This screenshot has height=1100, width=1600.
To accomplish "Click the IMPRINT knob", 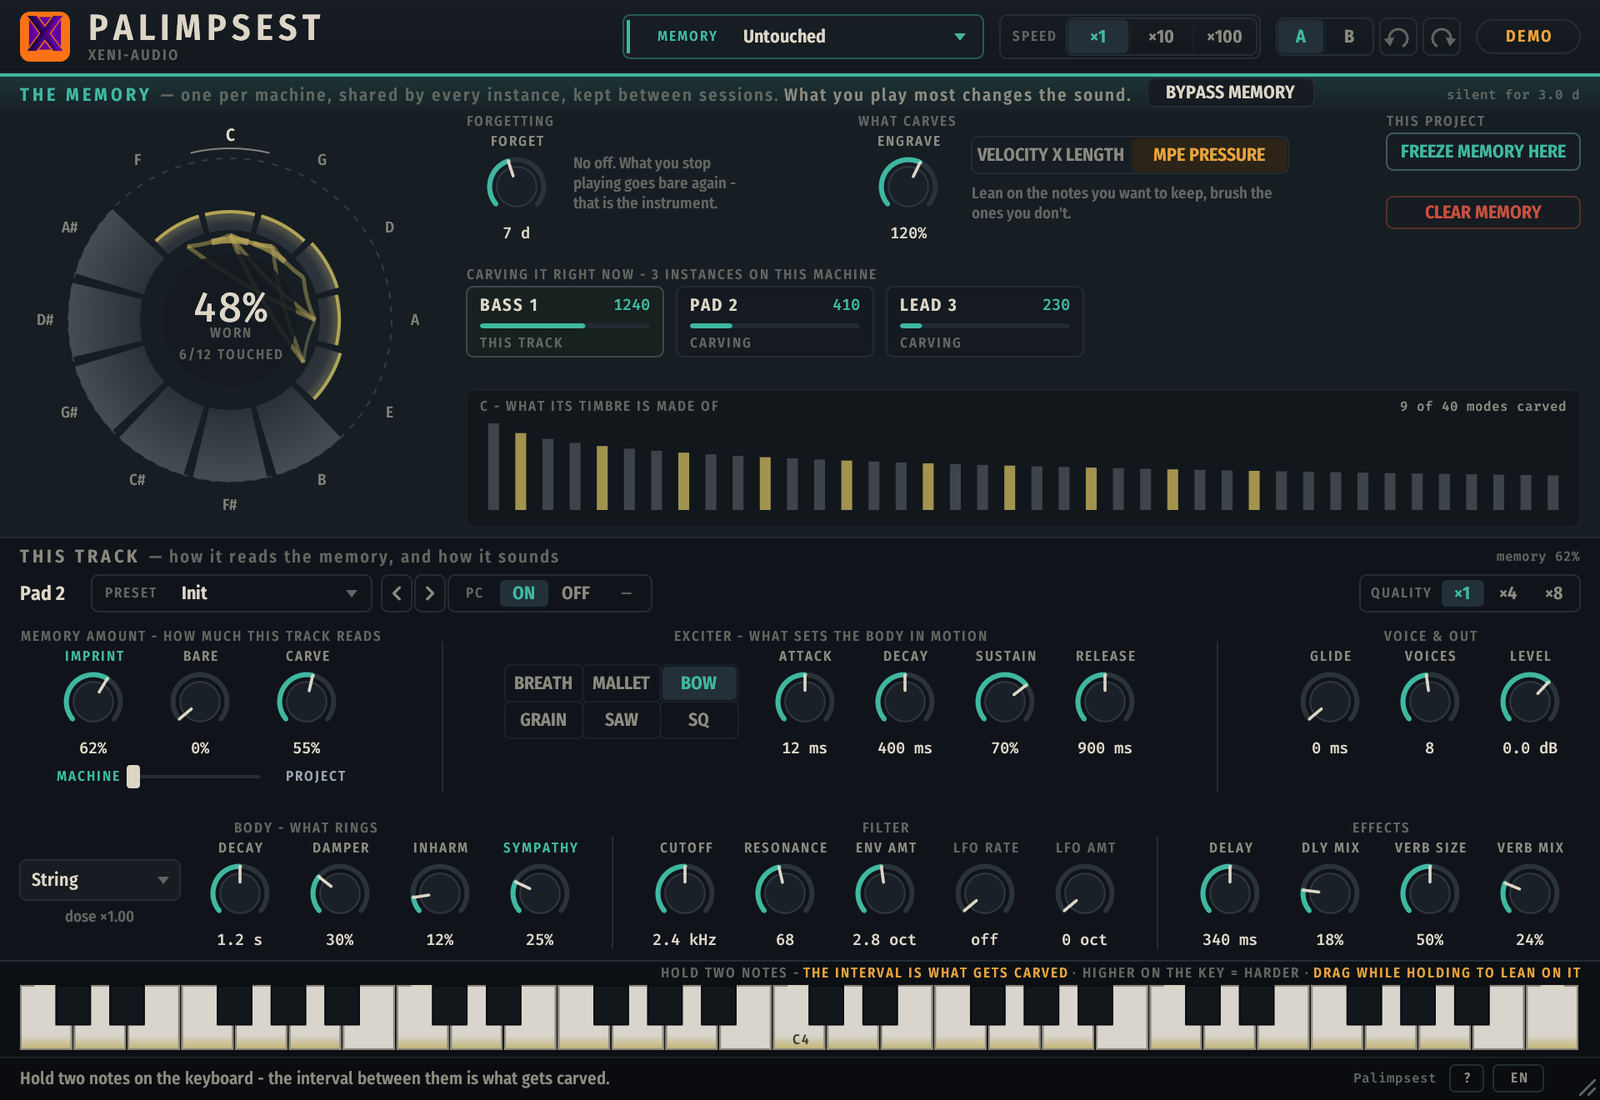I will [93, 699].
